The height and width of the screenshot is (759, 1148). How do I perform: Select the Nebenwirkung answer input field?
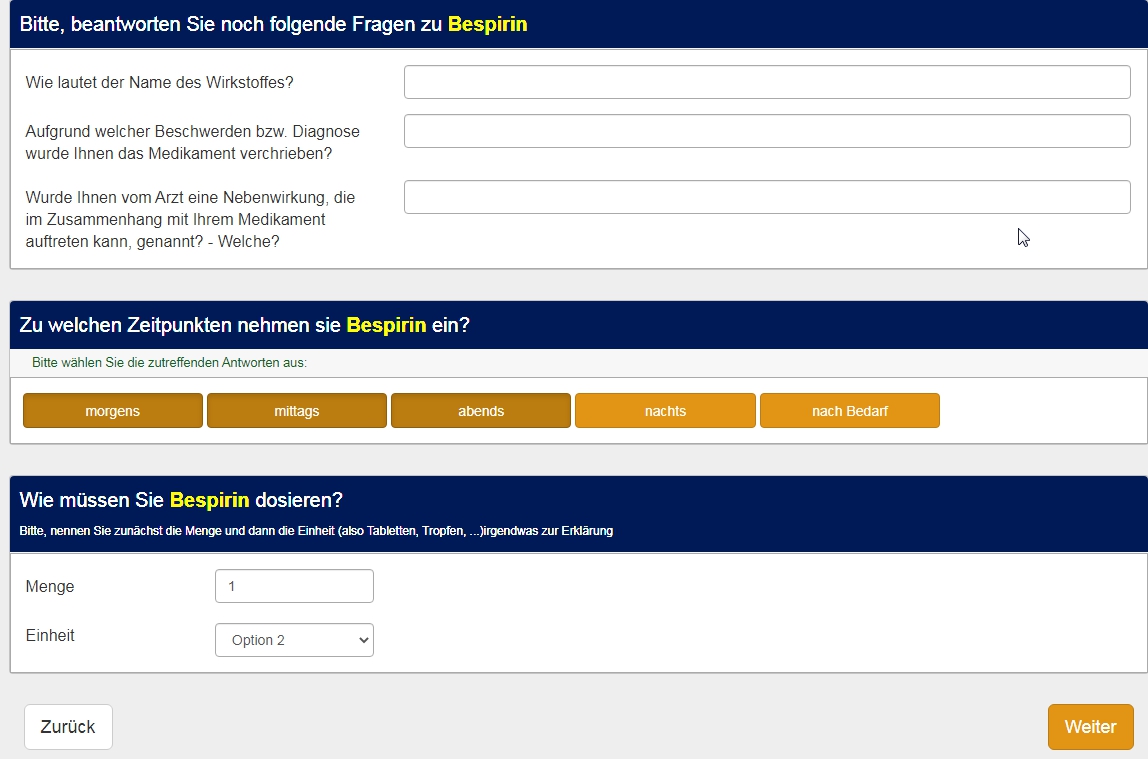(767, 197)
